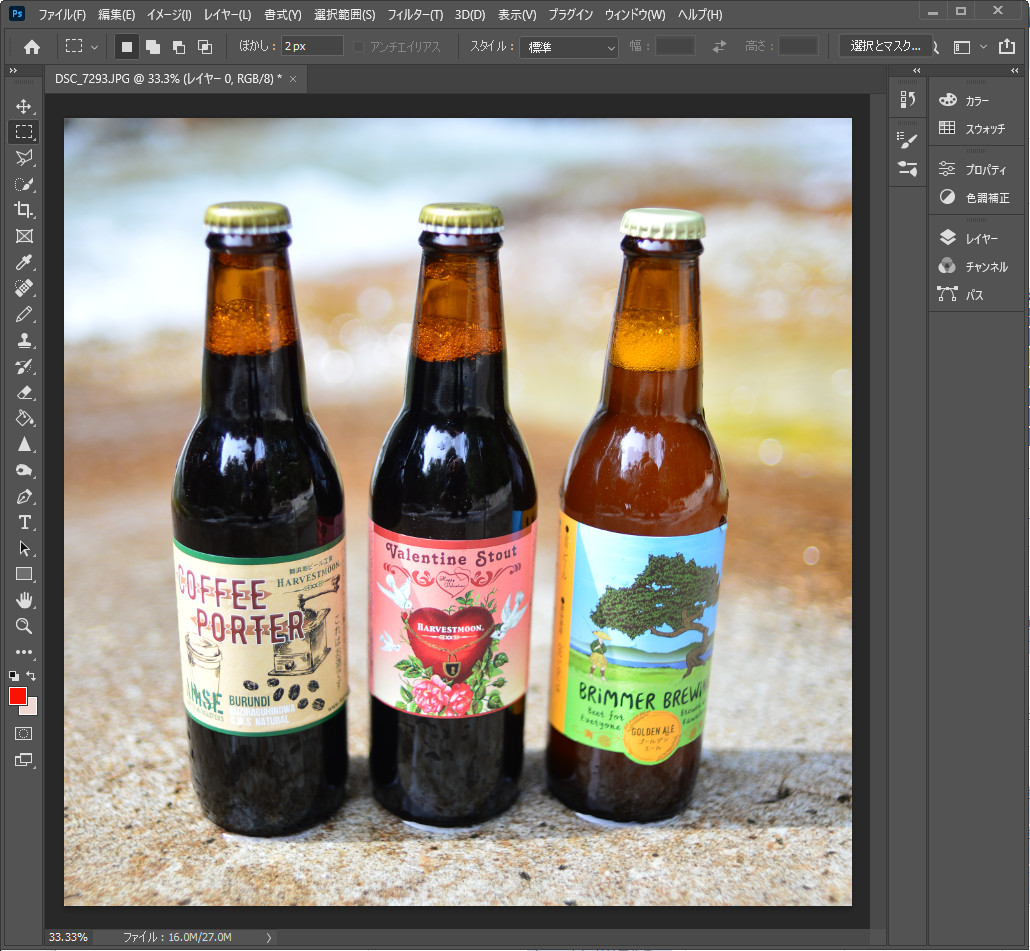Viewport: 1030px width, 951px height.
Task: Select the Eyedropper tool
Action: click(24, 263)
